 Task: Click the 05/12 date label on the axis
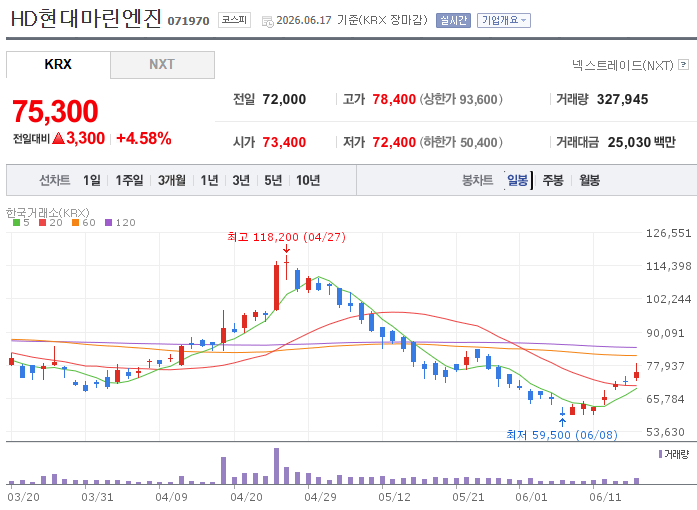pos(395,497)
